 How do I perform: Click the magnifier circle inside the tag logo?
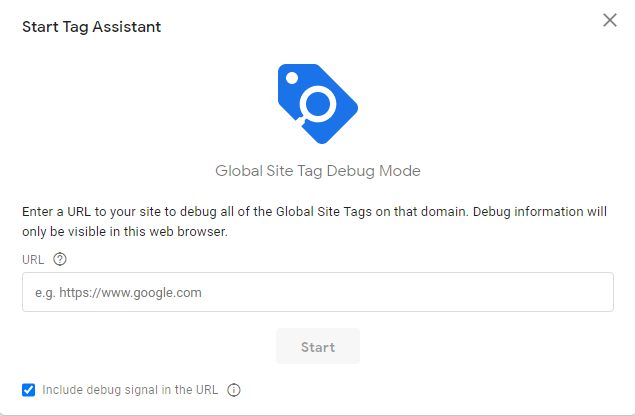tap(318, 104)
